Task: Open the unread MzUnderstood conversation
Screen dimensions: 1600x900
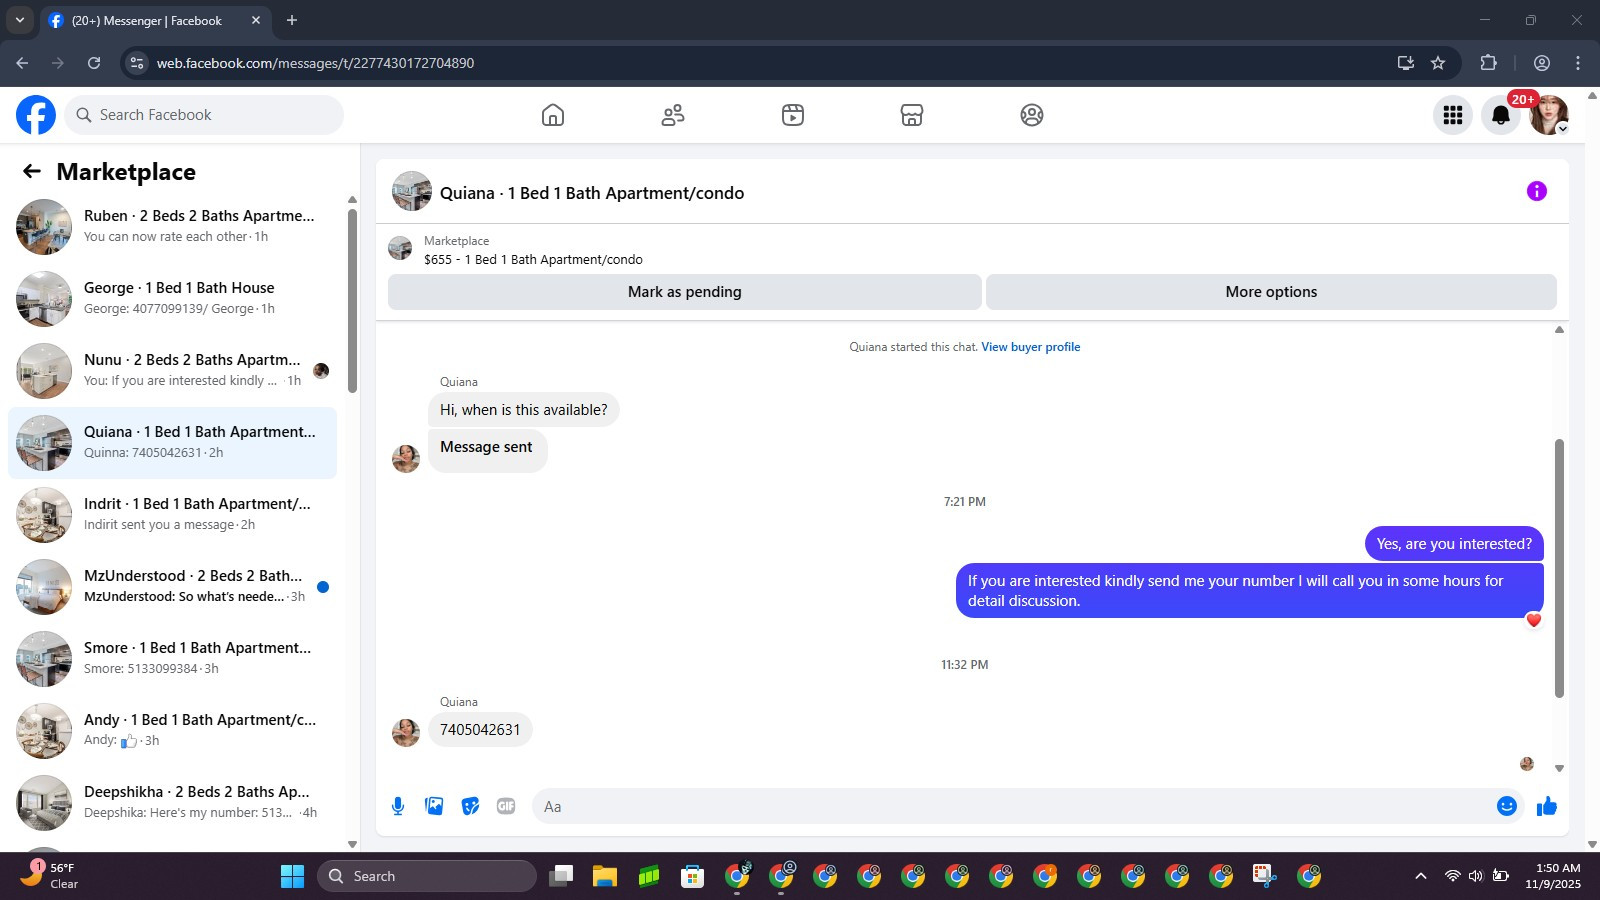Action: click(172, 587)
